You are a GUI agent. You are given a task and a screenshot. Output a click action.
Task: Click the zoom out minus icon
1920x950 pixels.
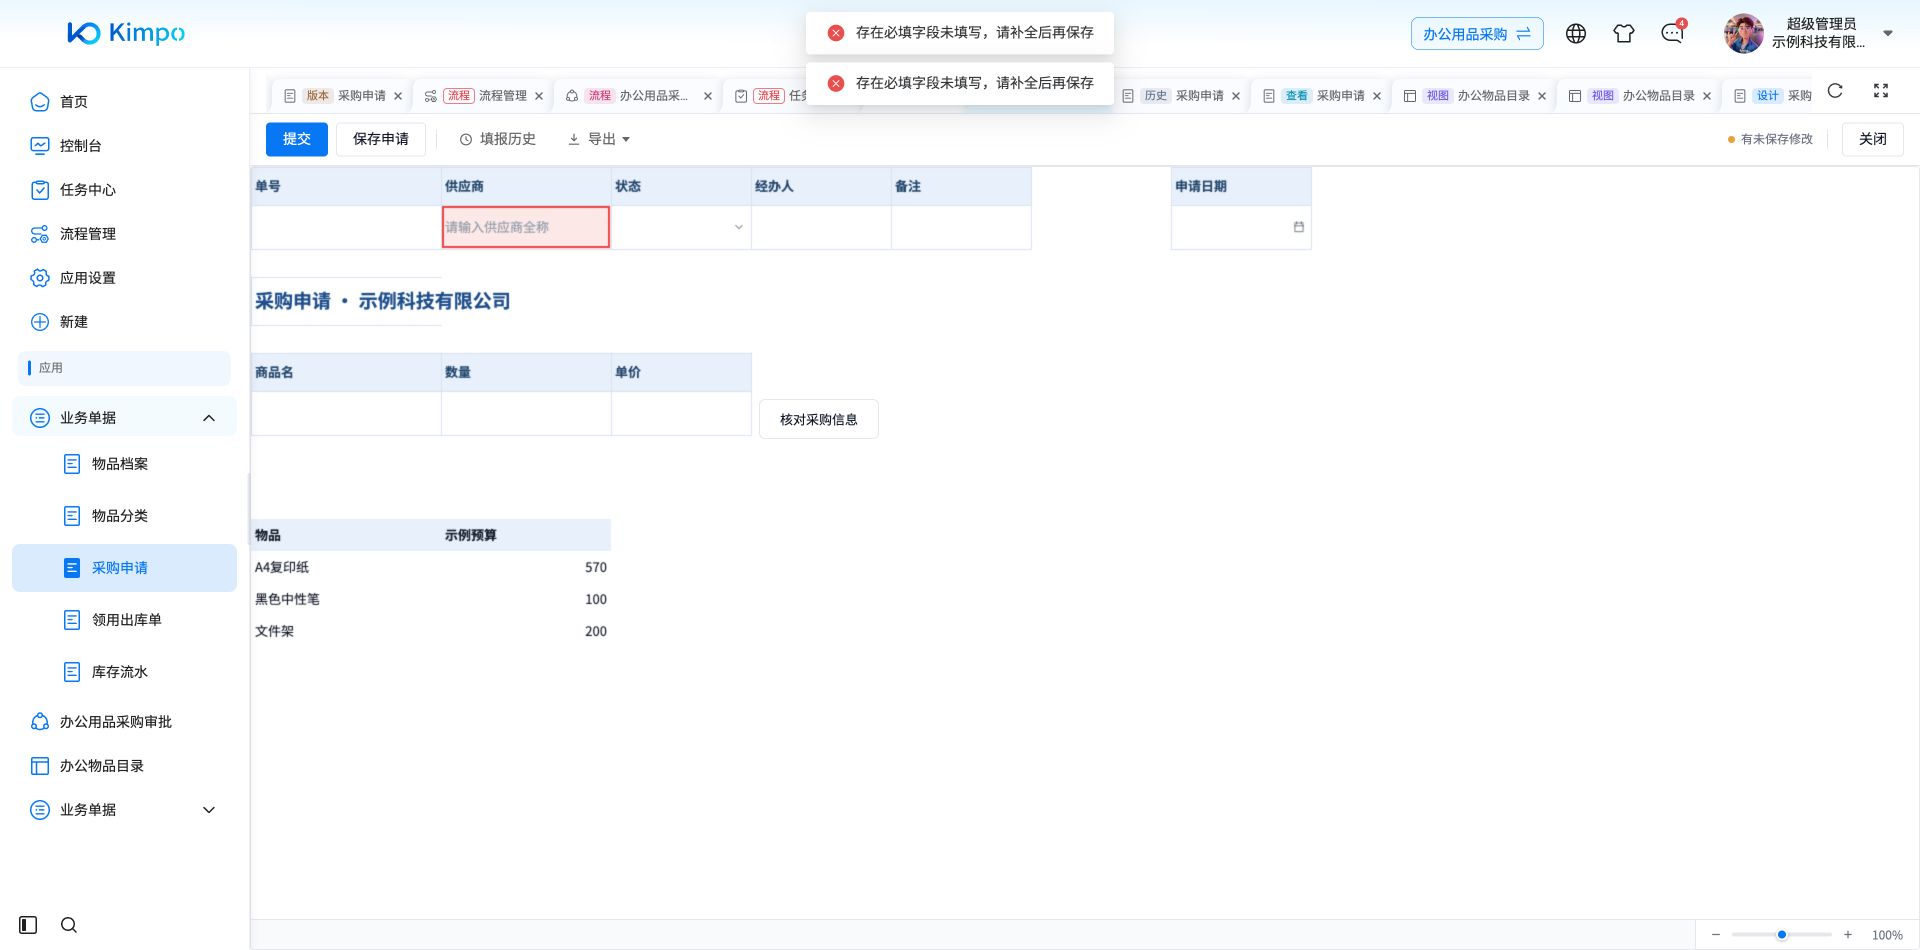coord(1716,935)
